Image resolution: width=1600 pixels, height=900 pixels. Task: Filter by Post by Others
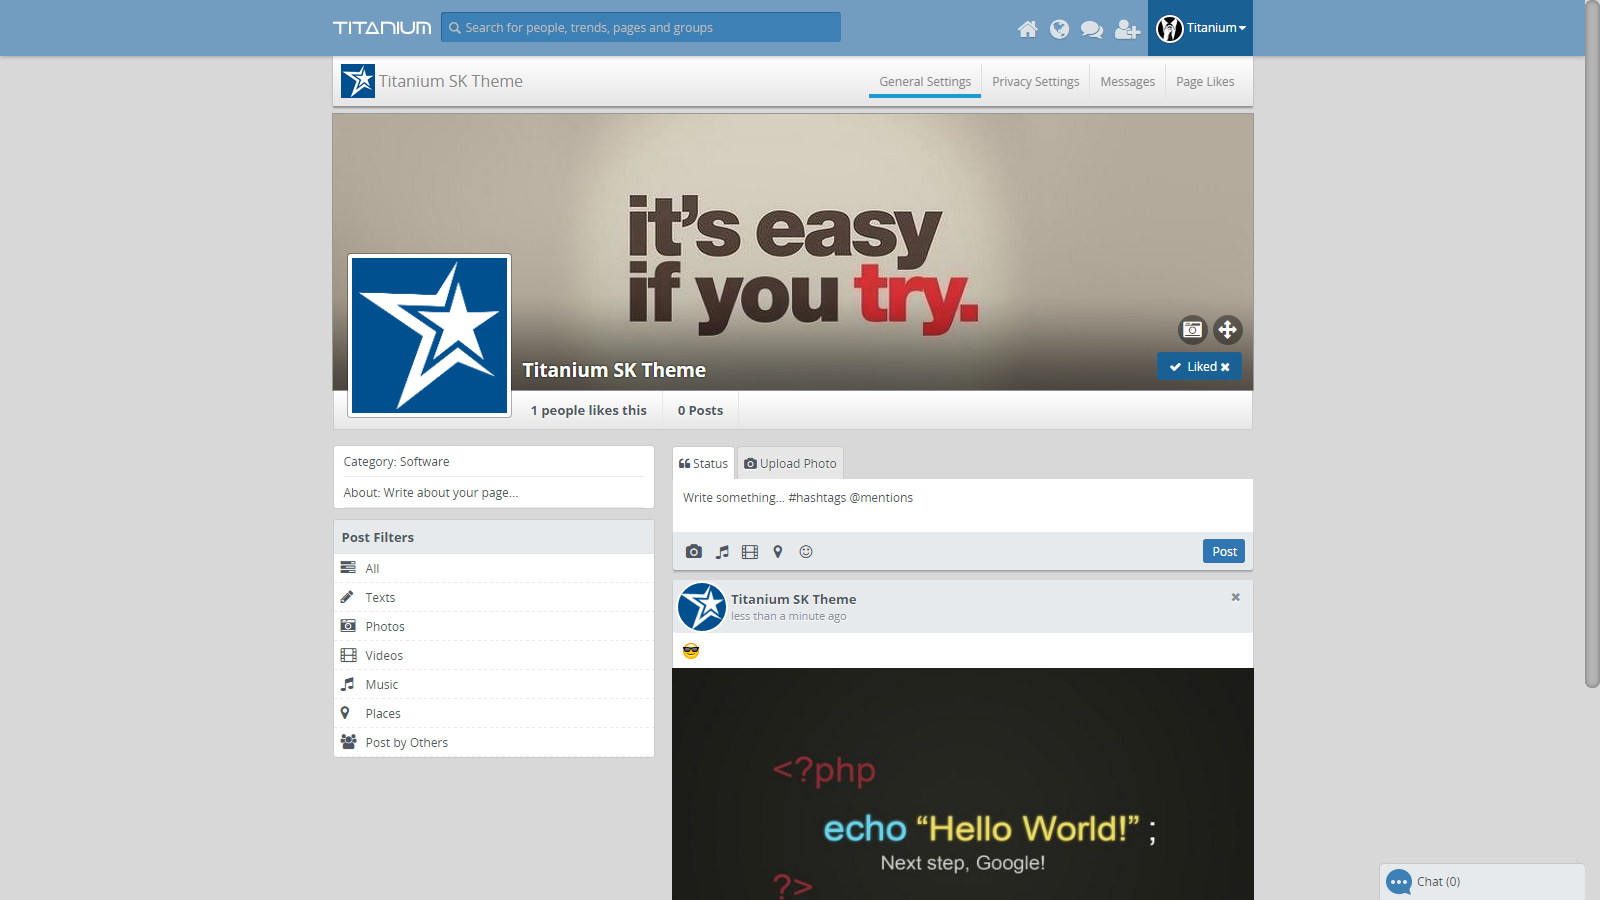pos(494,742)
